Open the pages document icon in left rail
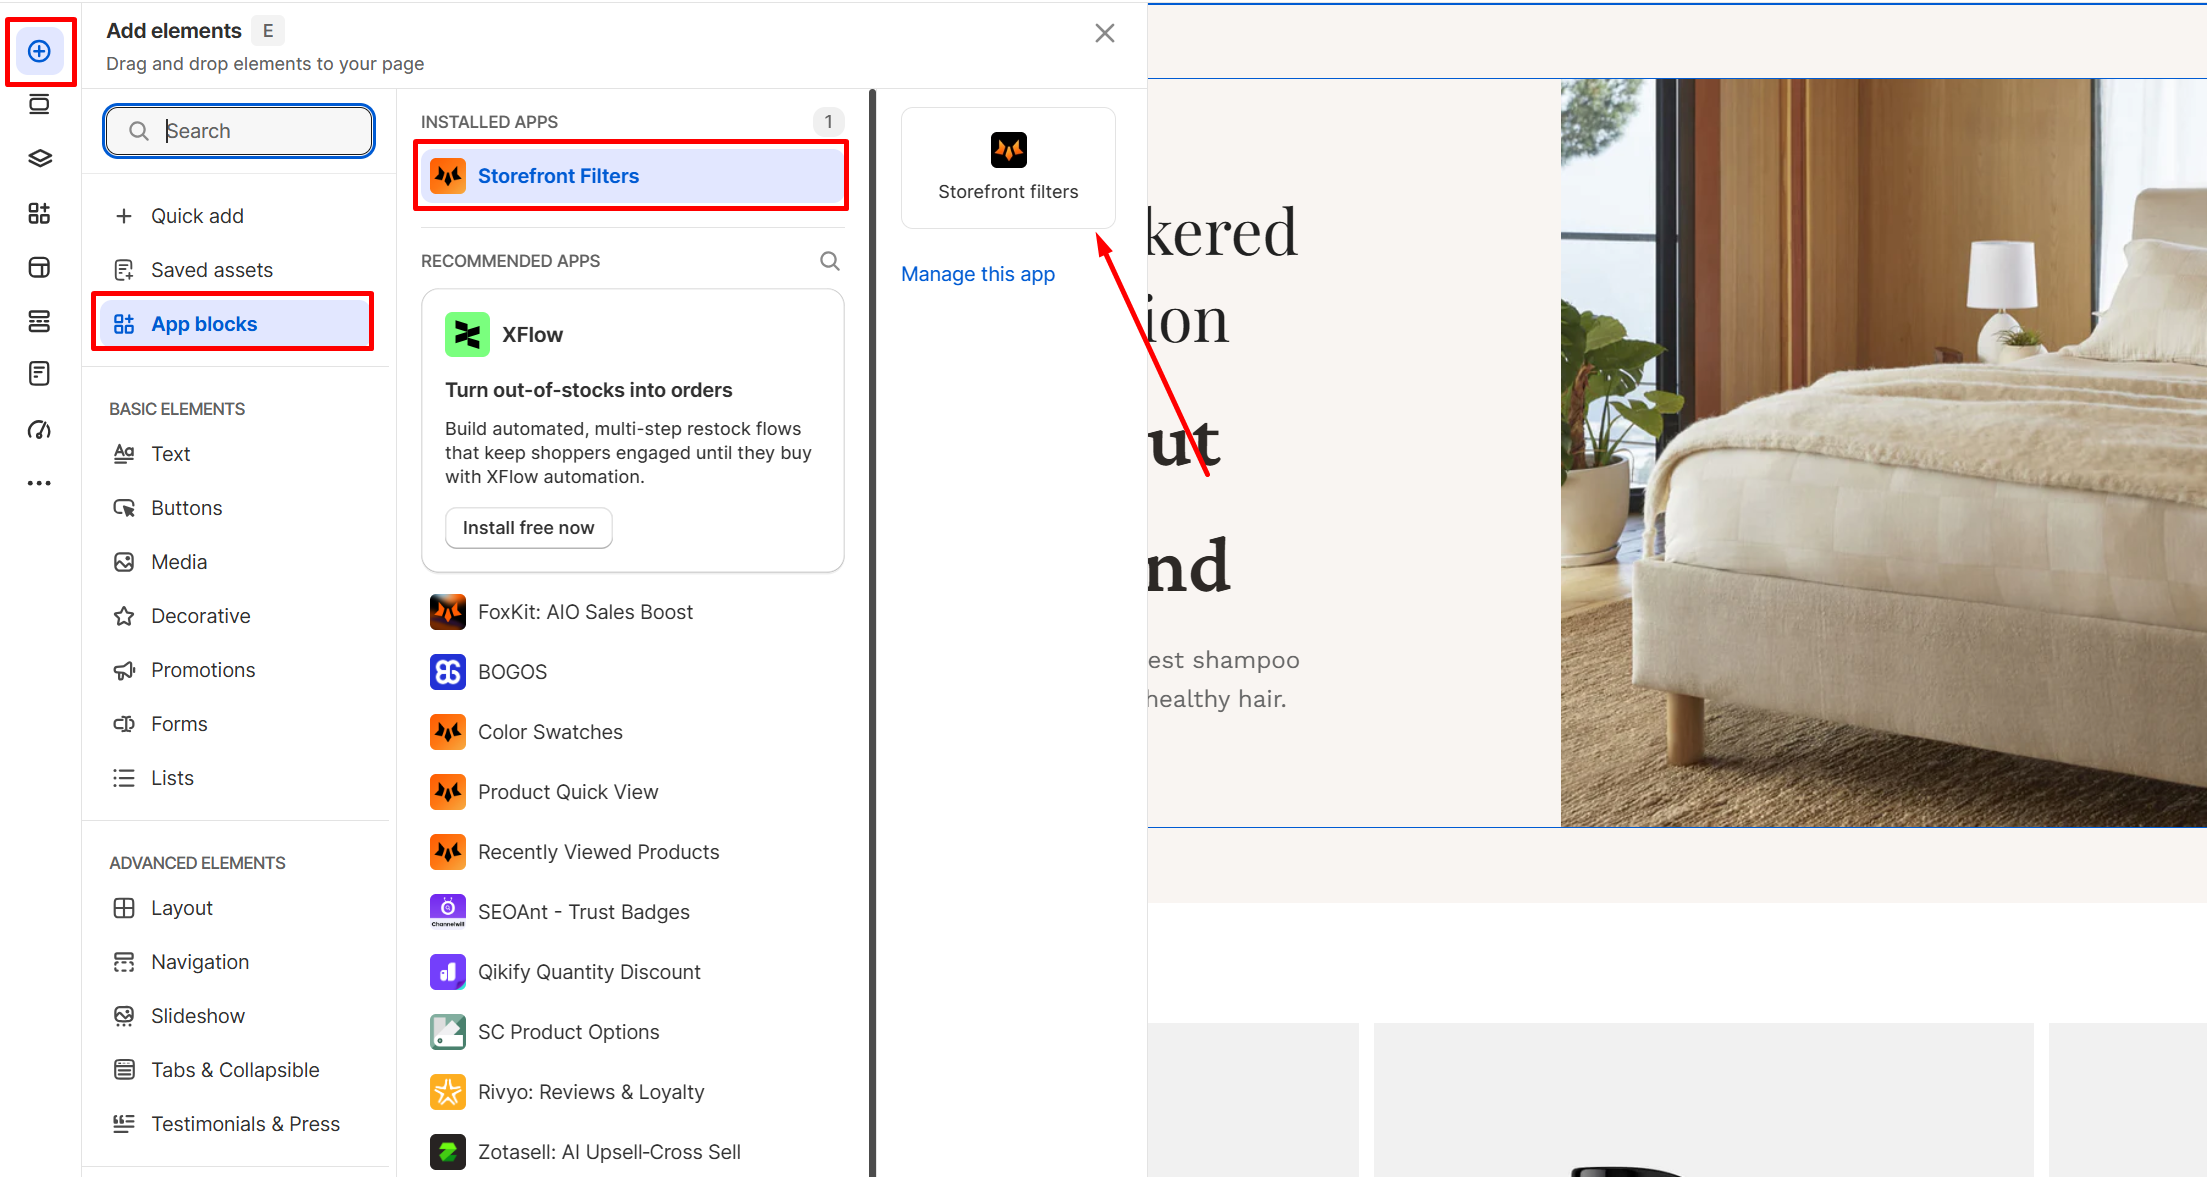 point(39,374)
